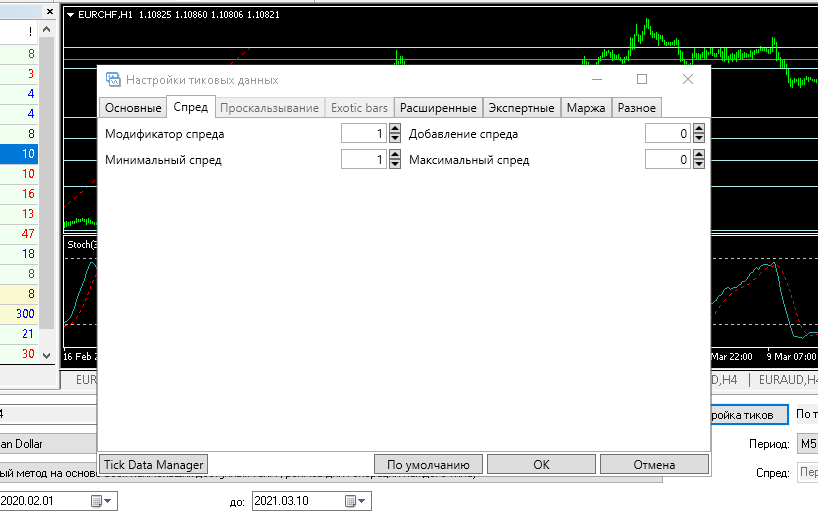Switch to the Маржа tab
This screenshot has height=514, width=818.
[x=586, y=108]
